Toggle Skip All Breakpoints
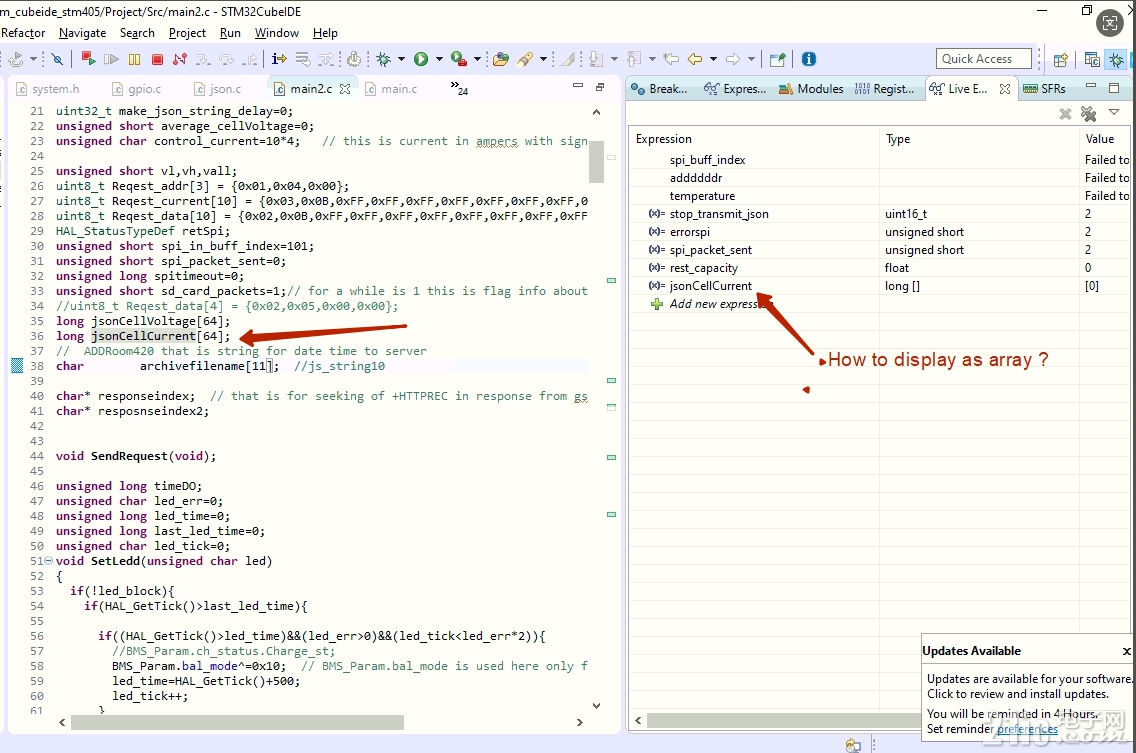 click(x=57, y=59)
